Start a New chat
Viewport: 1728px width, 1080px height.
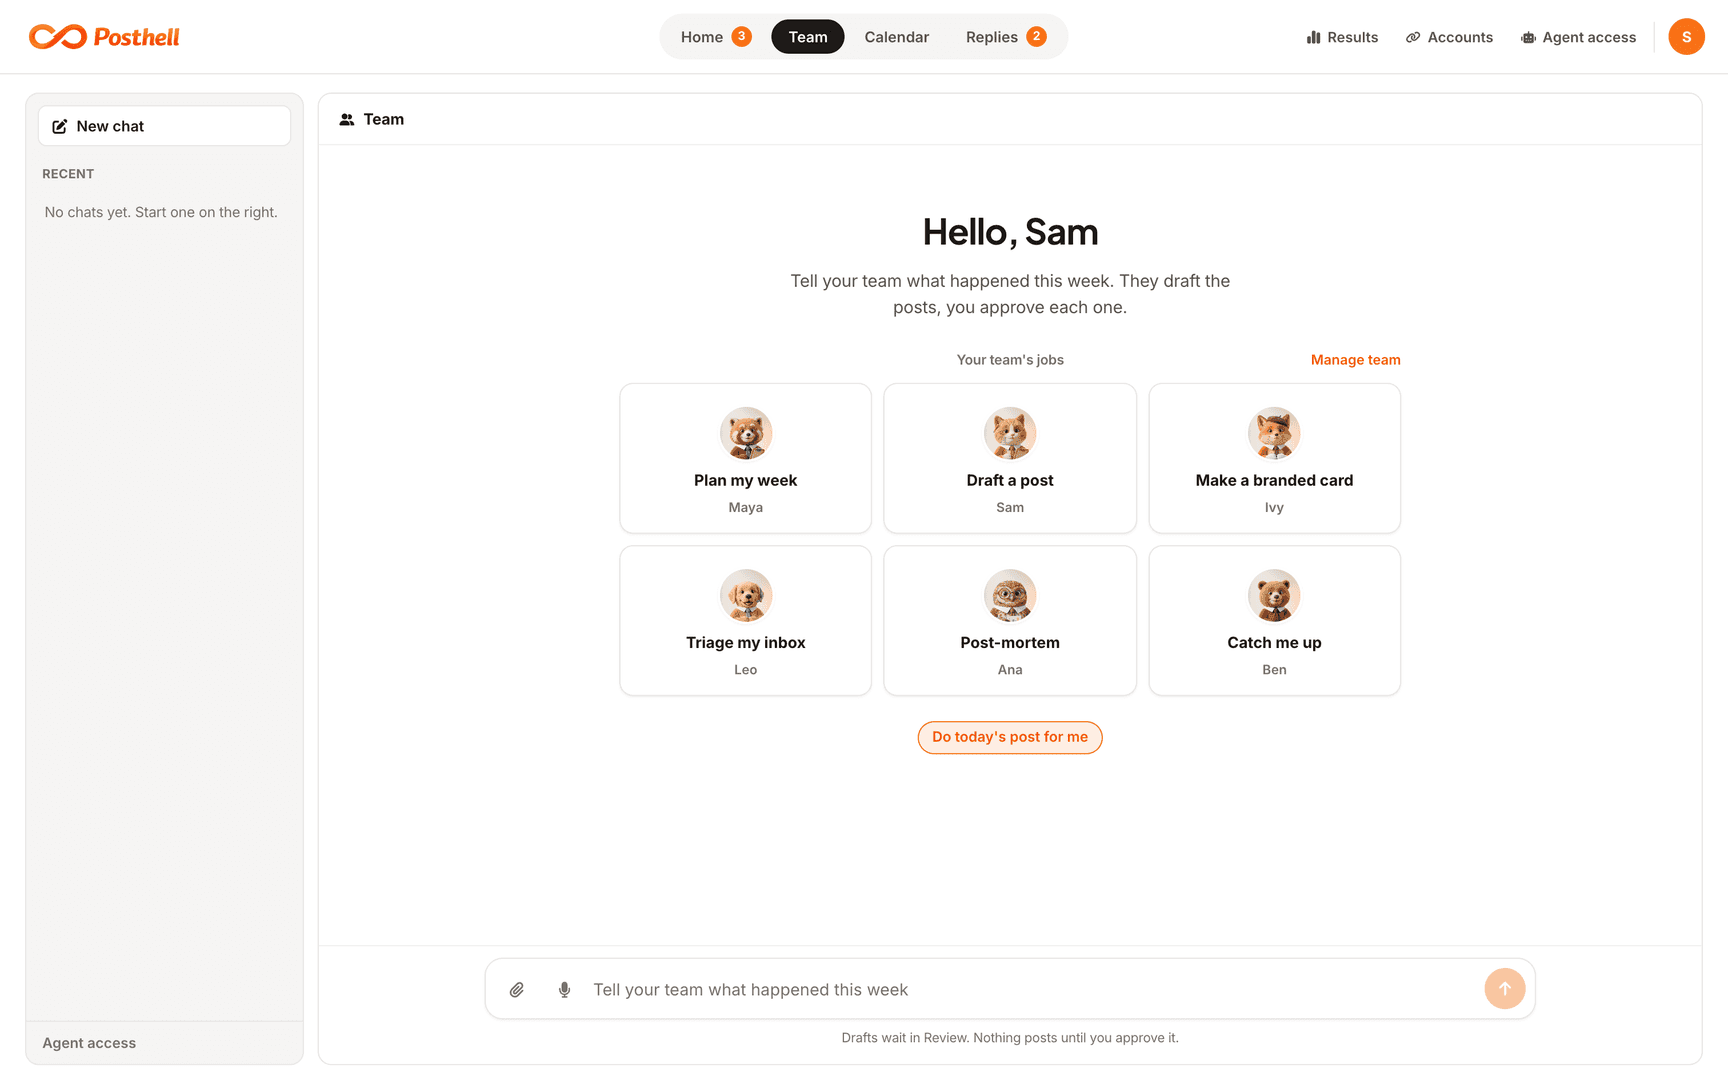point(164,126)
